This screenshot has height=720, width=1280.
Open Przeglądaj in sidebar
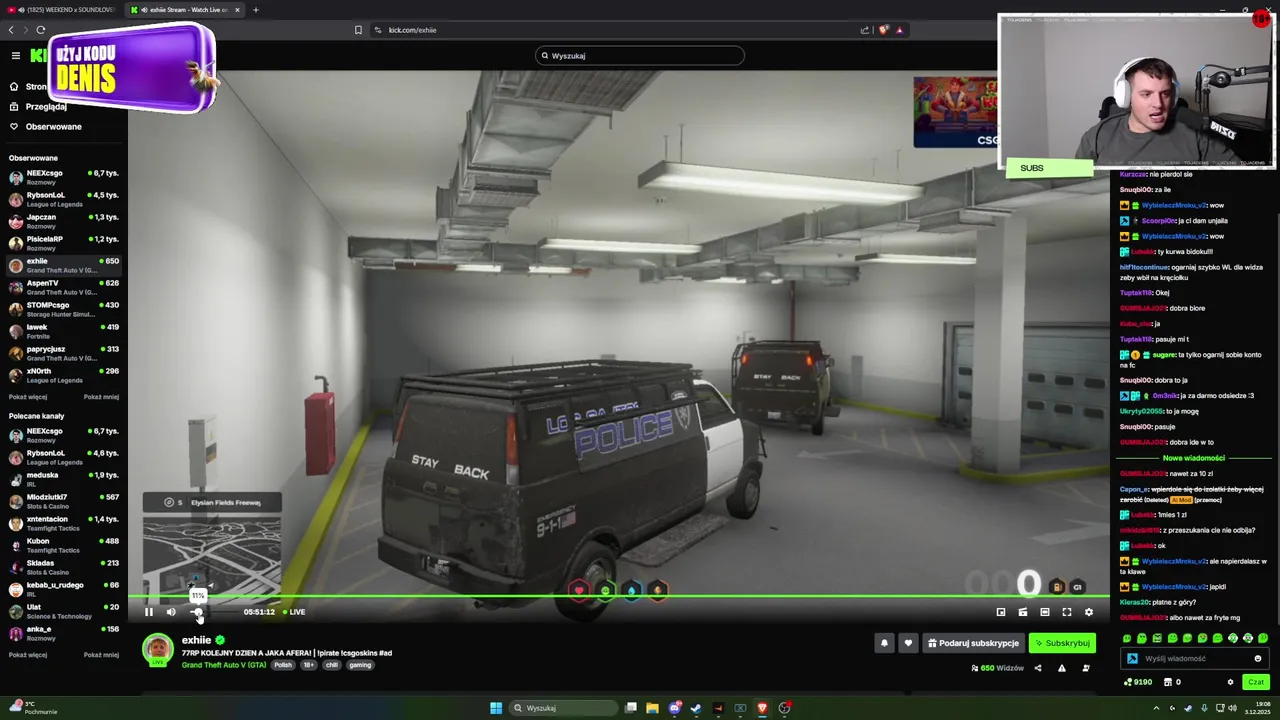coord(46,106)
